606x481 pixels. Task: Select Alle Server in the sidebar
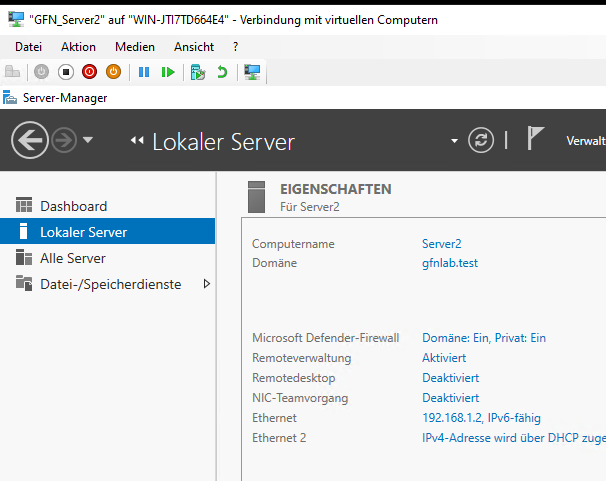(73, 258)
